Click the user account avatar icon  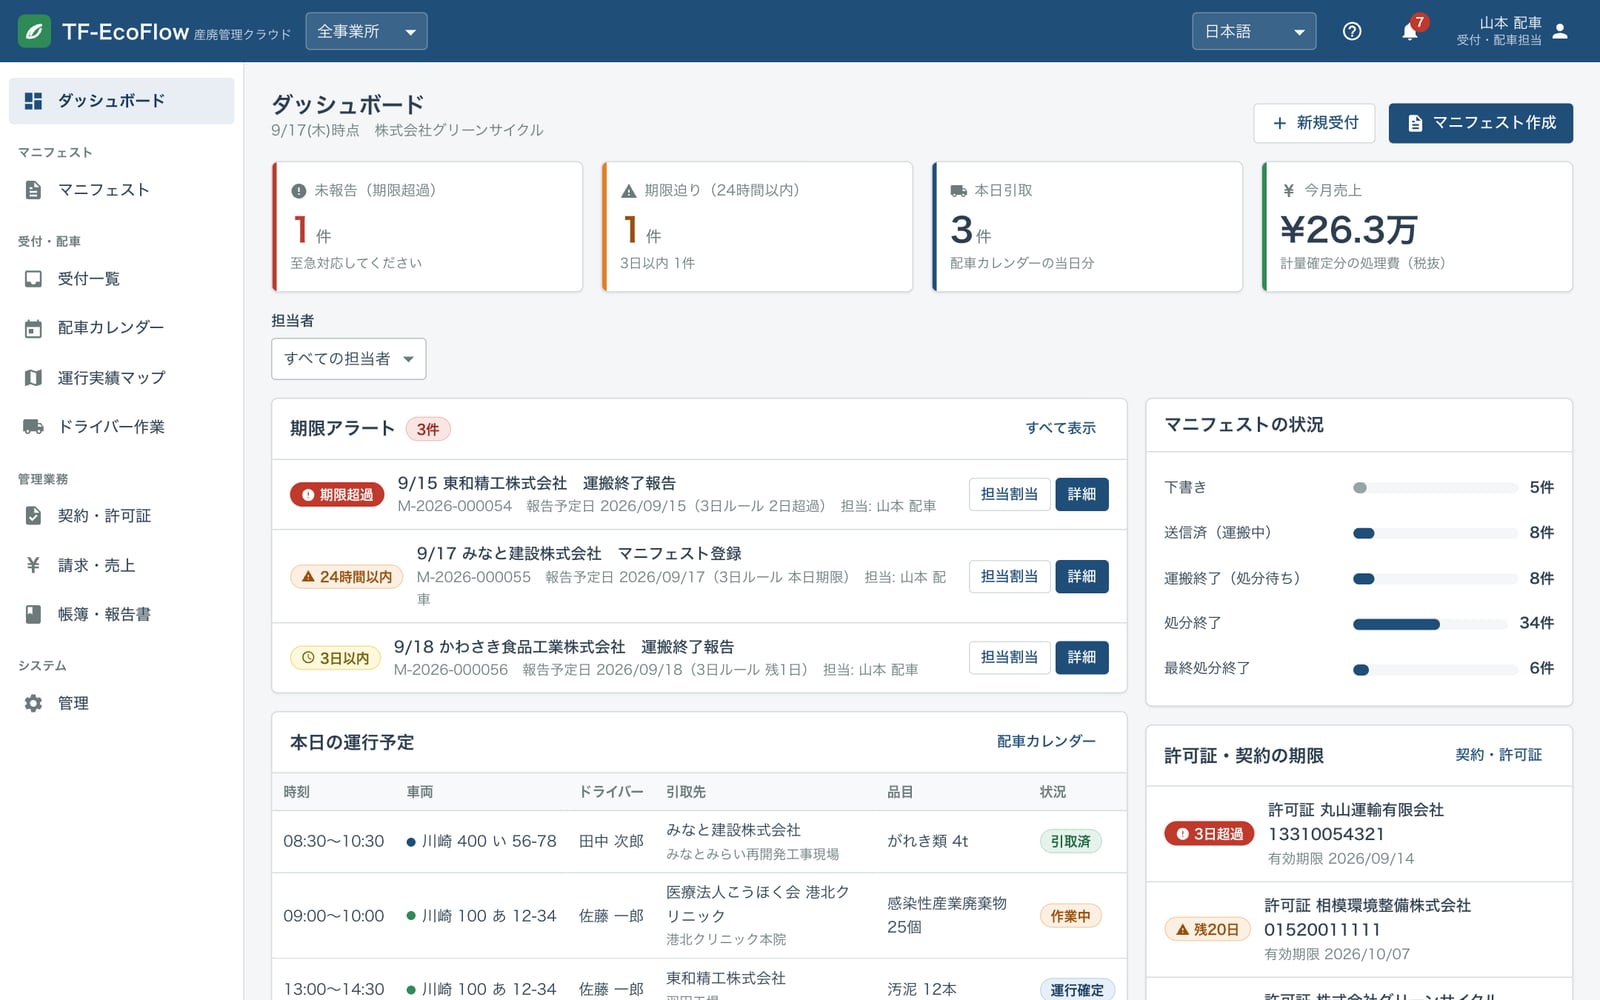1560,31
